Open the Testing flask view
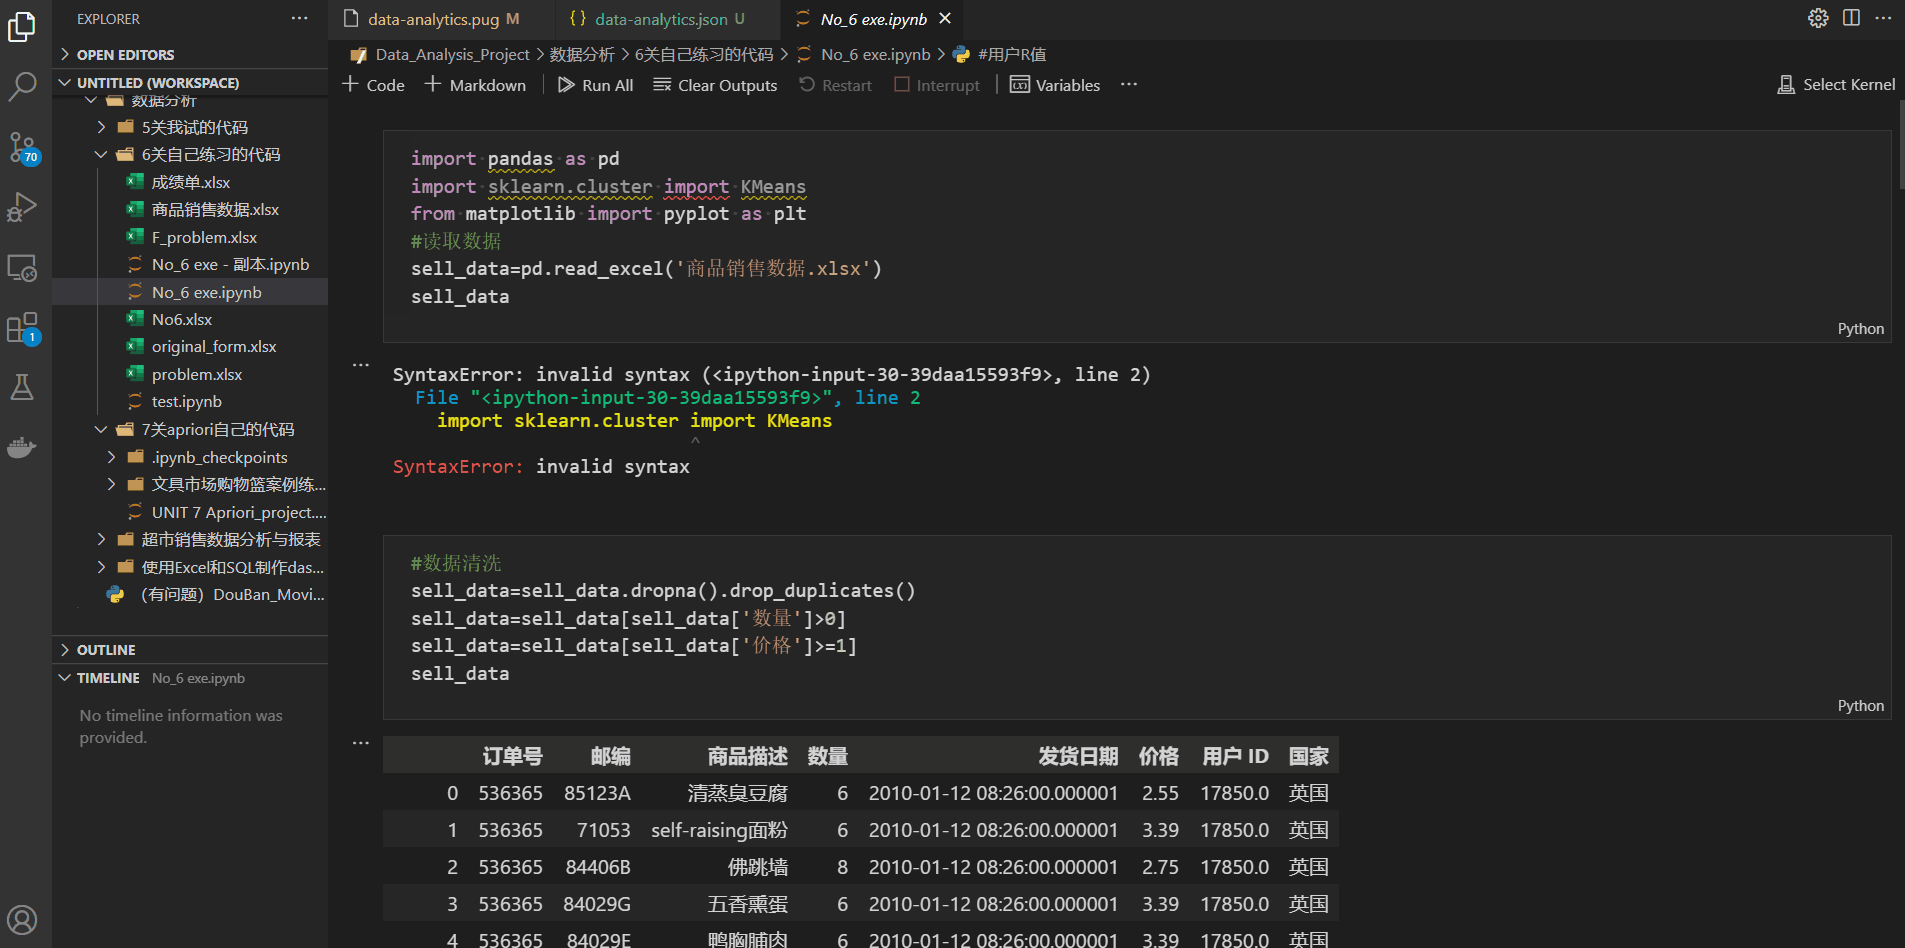Image resolution: width=1905 pixels, height=948 pixels. click(x=22, y=388)
